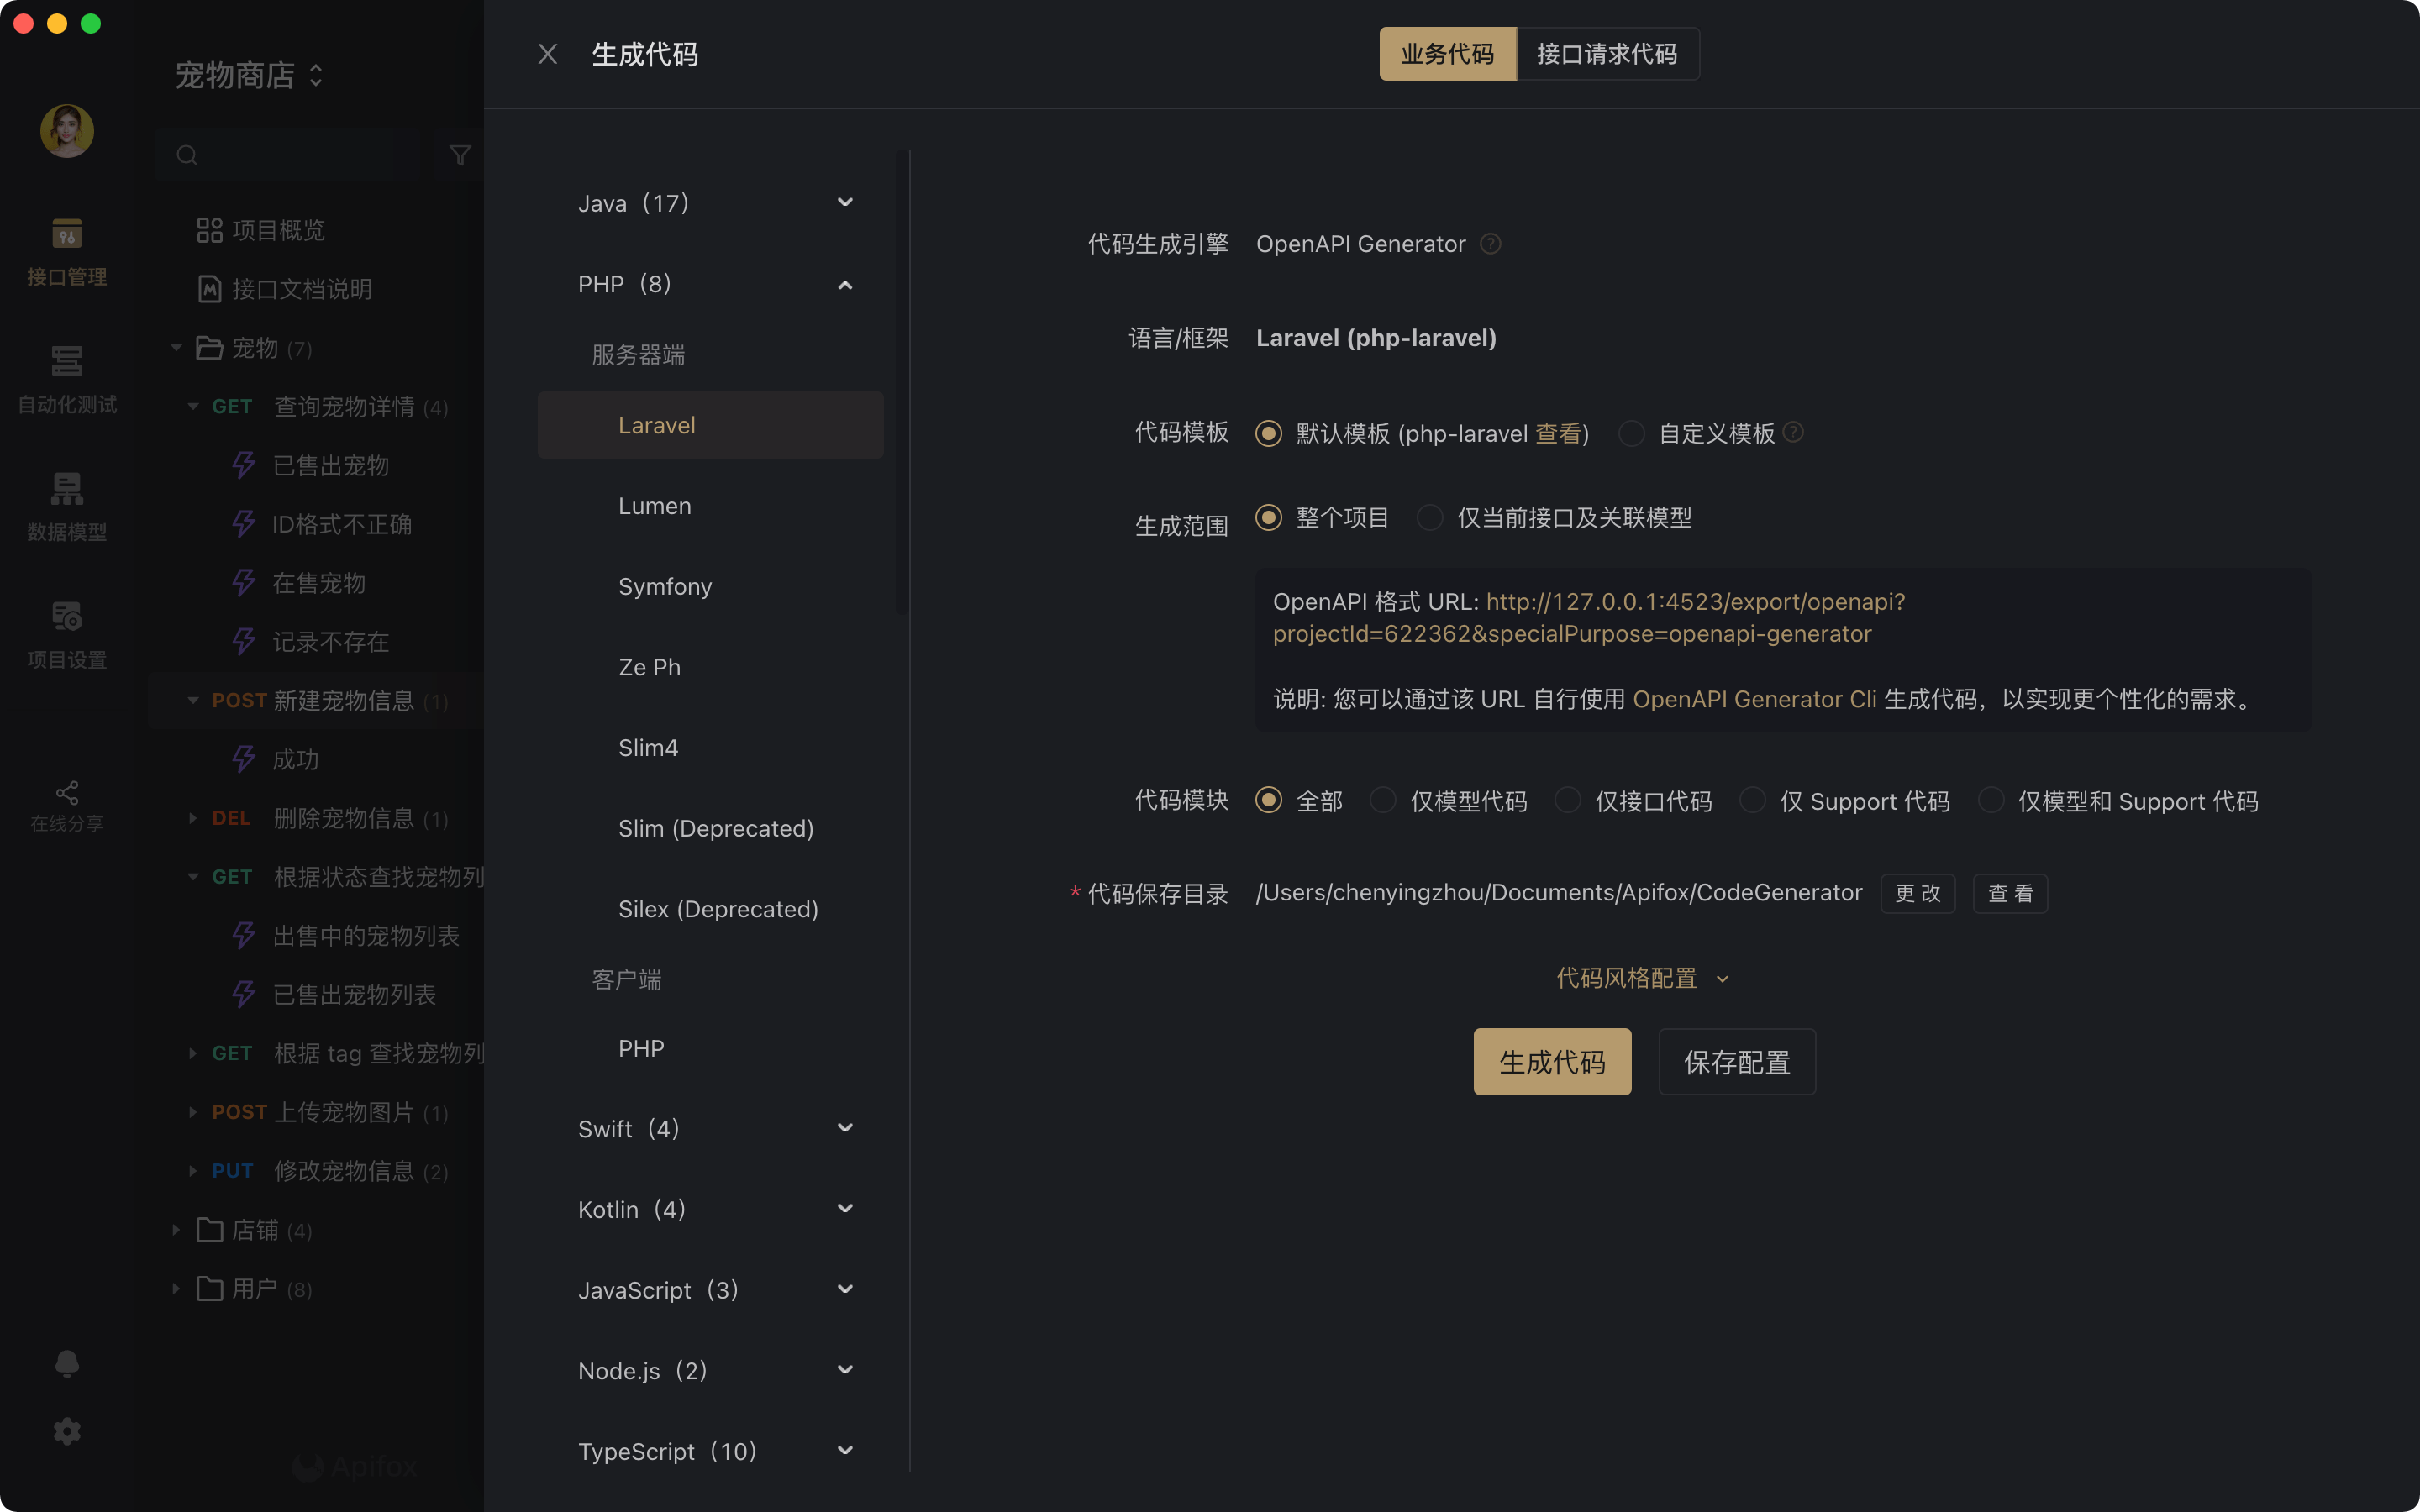Switch to 接口请求代码 tab

point(1606,54)
